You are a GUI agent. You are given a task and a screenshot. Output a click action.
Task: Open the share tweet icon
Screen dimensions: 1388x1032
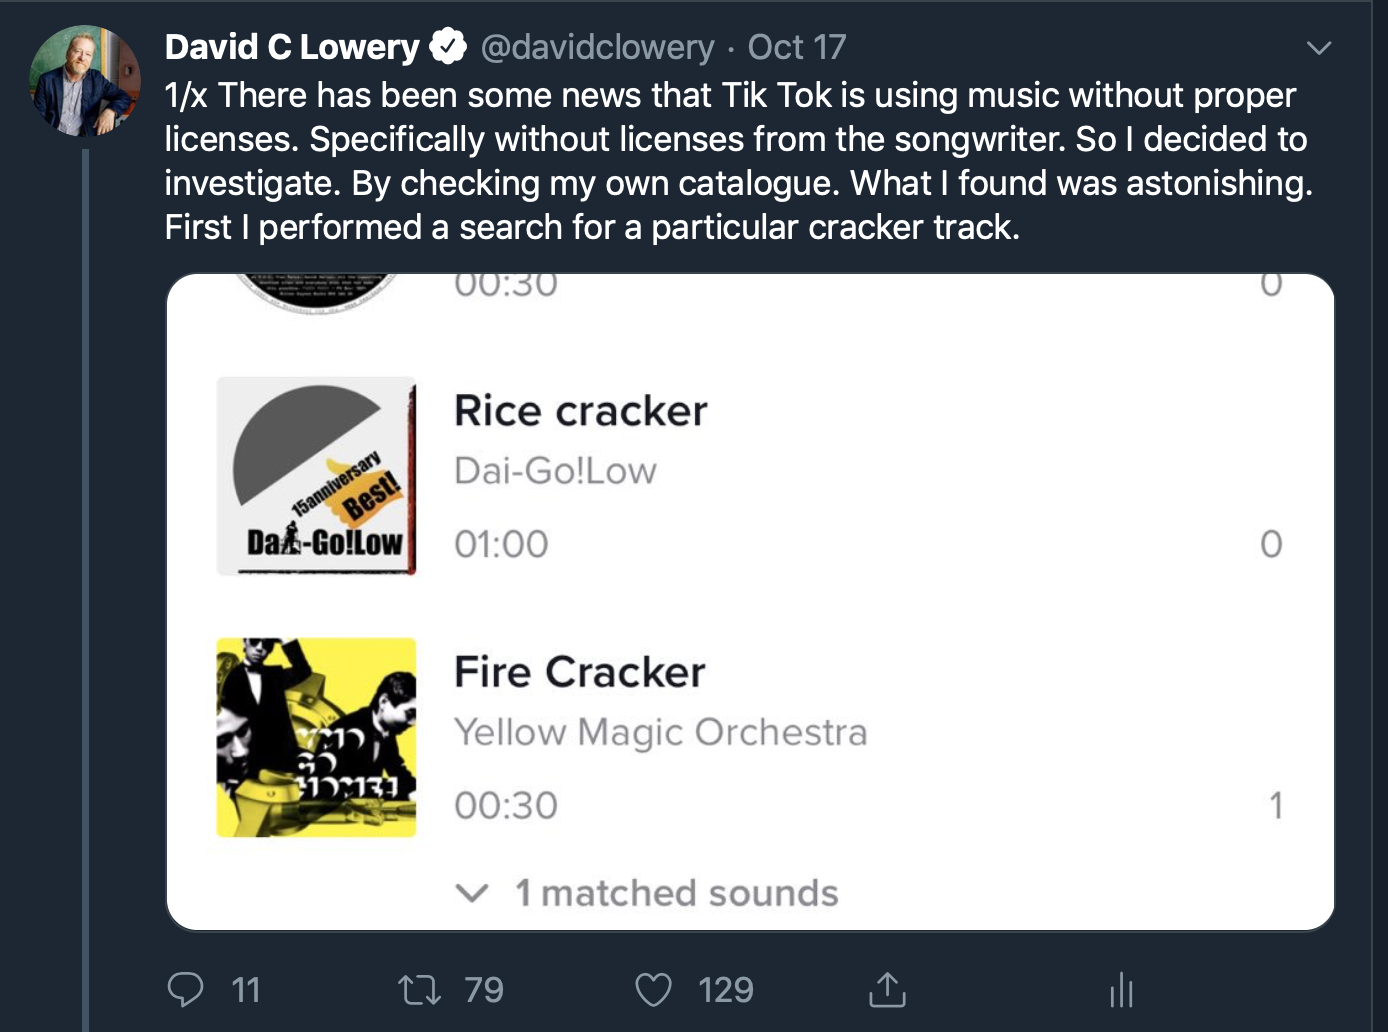(x=887, y=990)
